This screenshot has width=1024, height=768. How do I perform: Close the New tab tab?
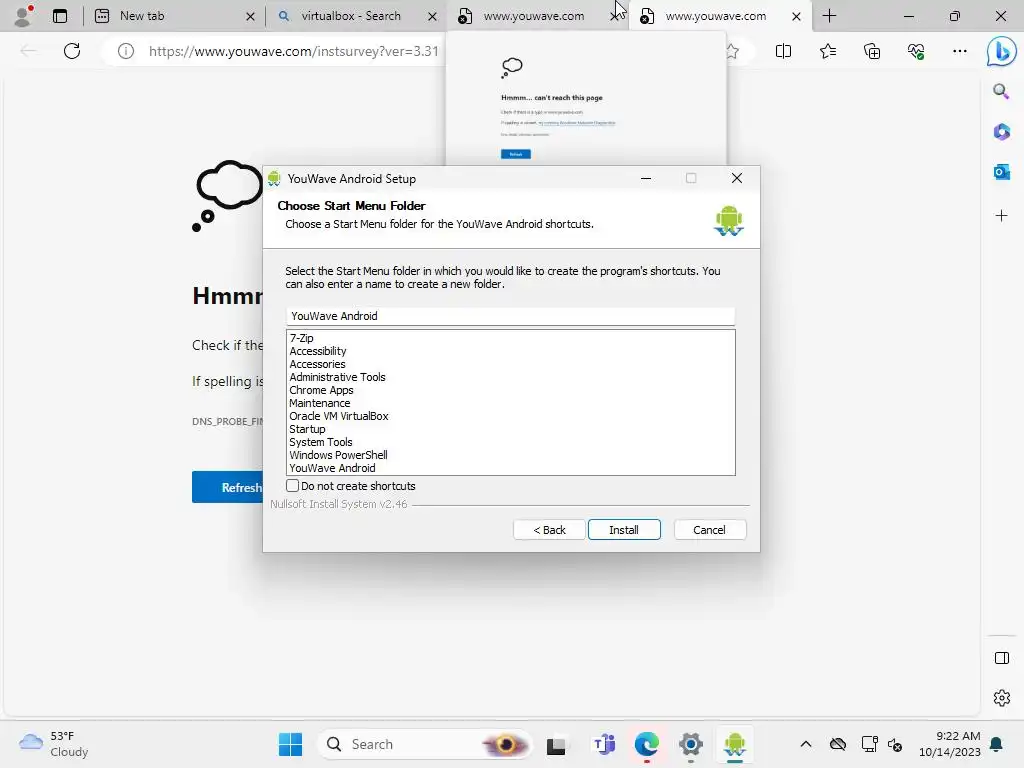(x=250, y=16)
